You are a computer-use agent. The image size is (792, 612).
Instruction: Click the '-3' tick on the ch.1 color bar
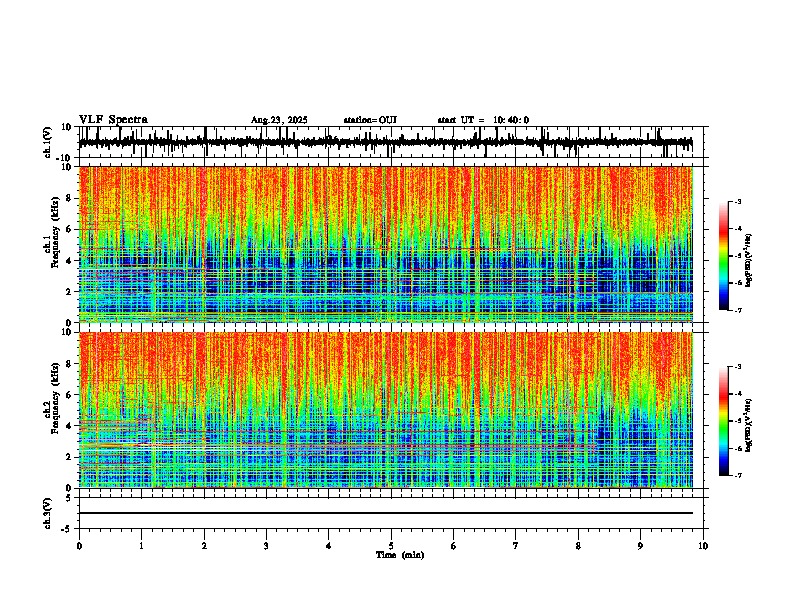[738, 201]
